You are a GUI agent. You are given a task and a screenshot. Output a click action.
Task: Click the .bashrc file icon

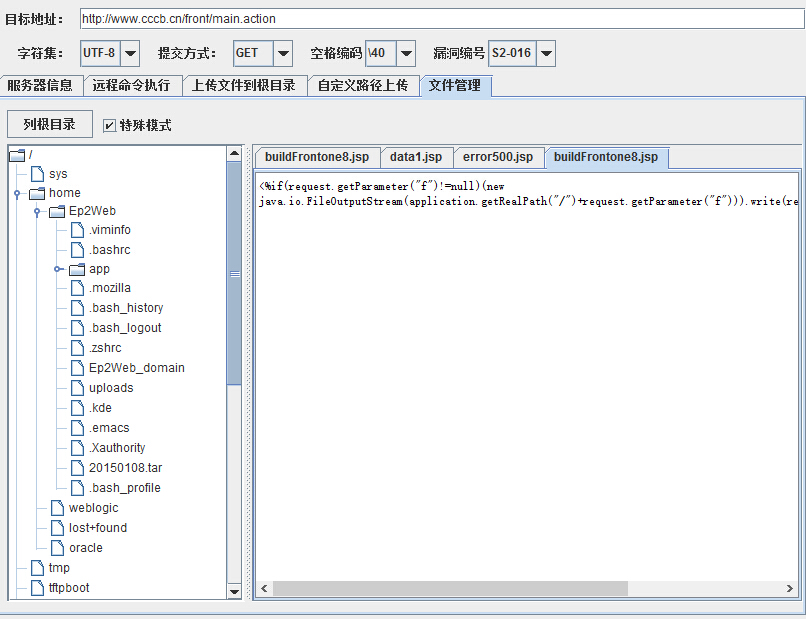pyautogui.click(x=78, y=250)
